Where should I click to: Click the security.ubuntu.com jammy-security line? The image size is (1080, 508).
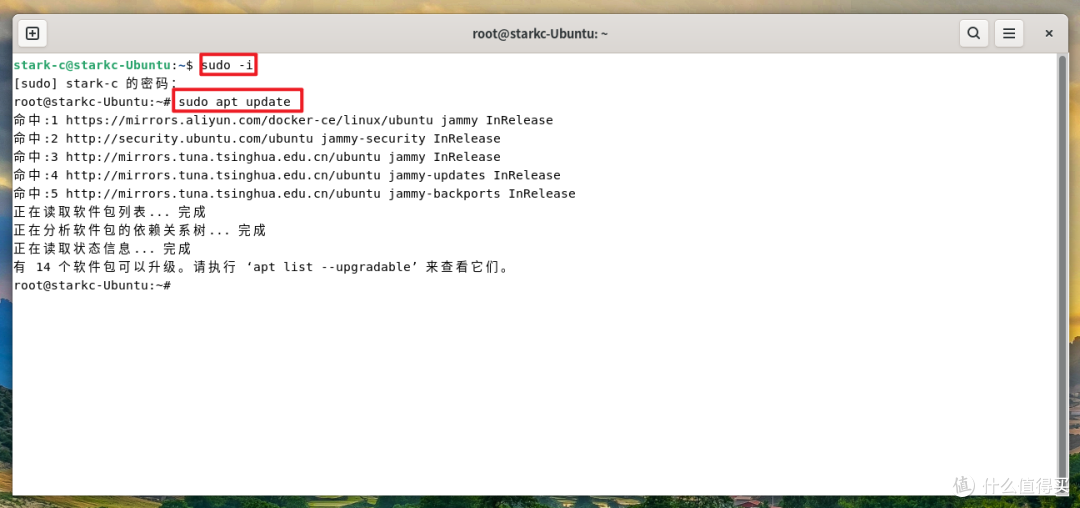click(x=257, y=138)
